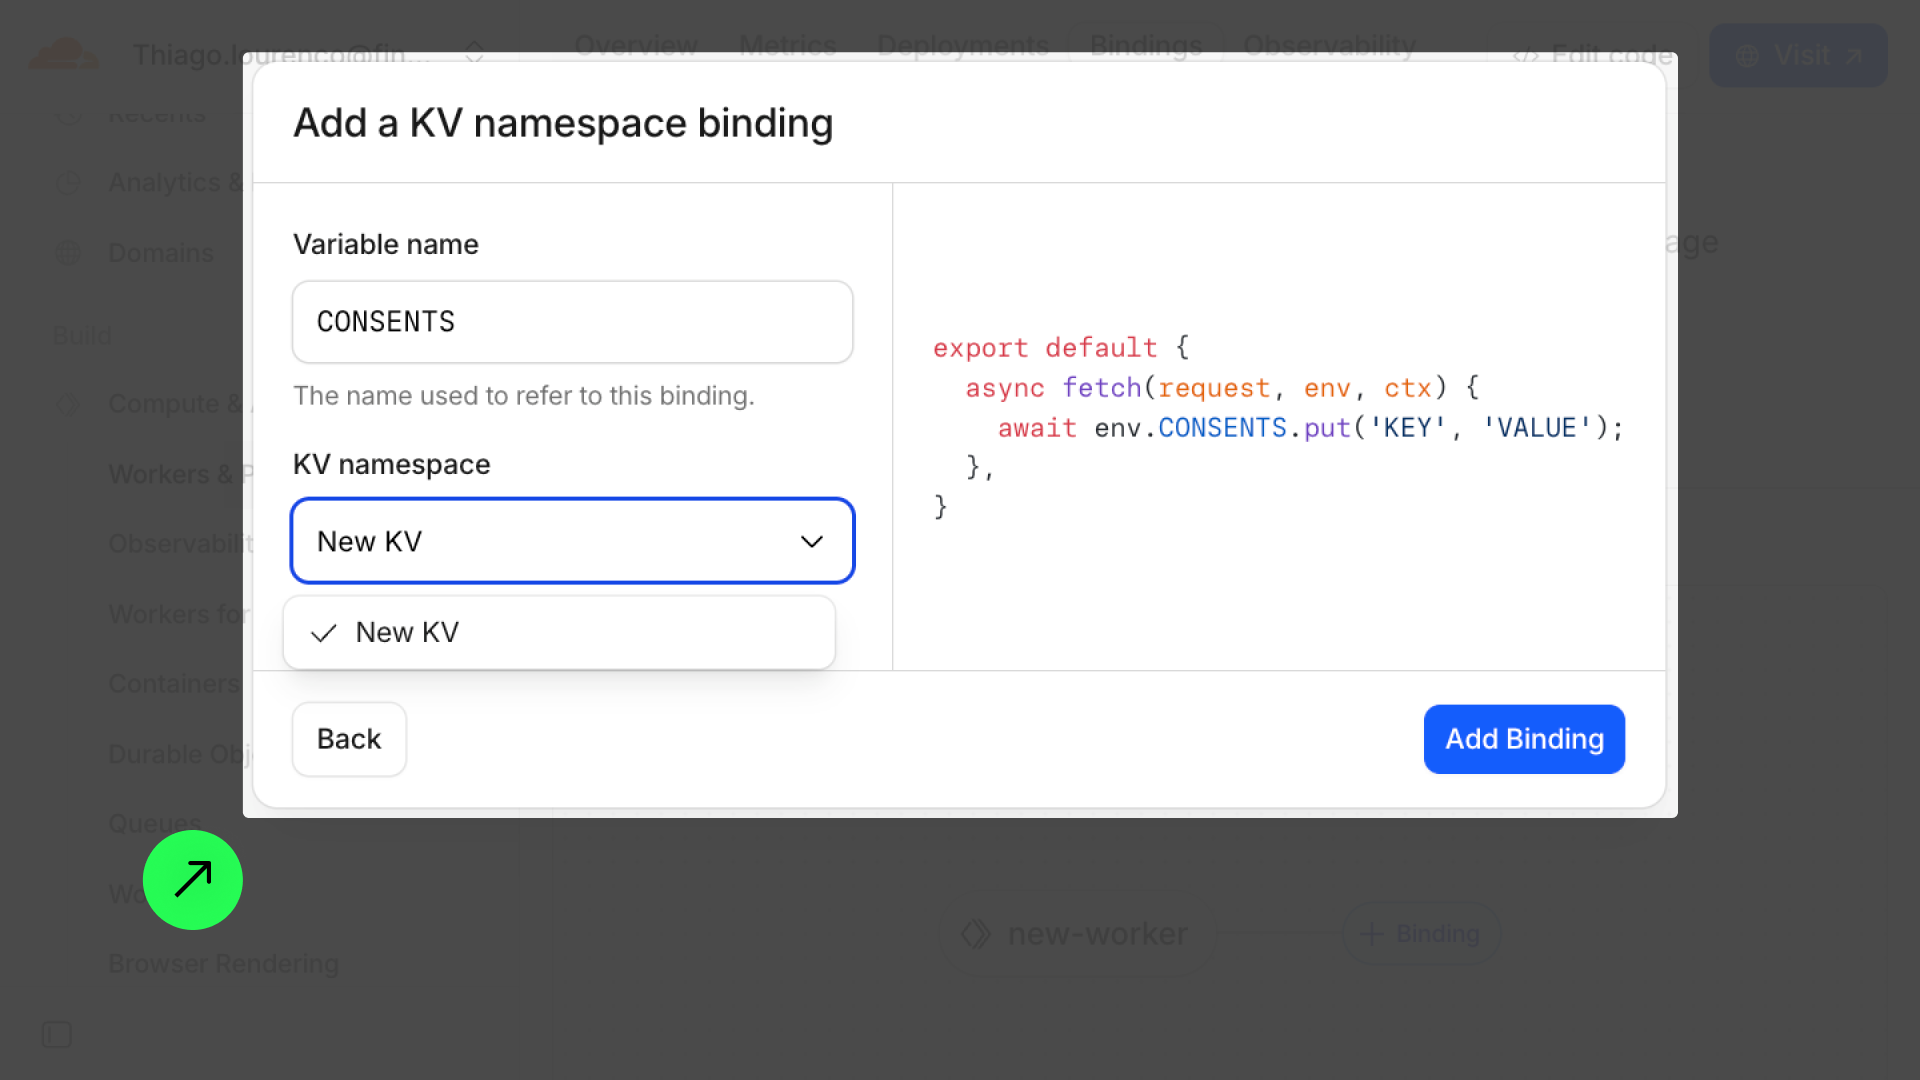Image resolution: width=1920 pixels, height=1080 pixels.
Task: Open the KV namespace dropdown
Action: pos(572,541)
